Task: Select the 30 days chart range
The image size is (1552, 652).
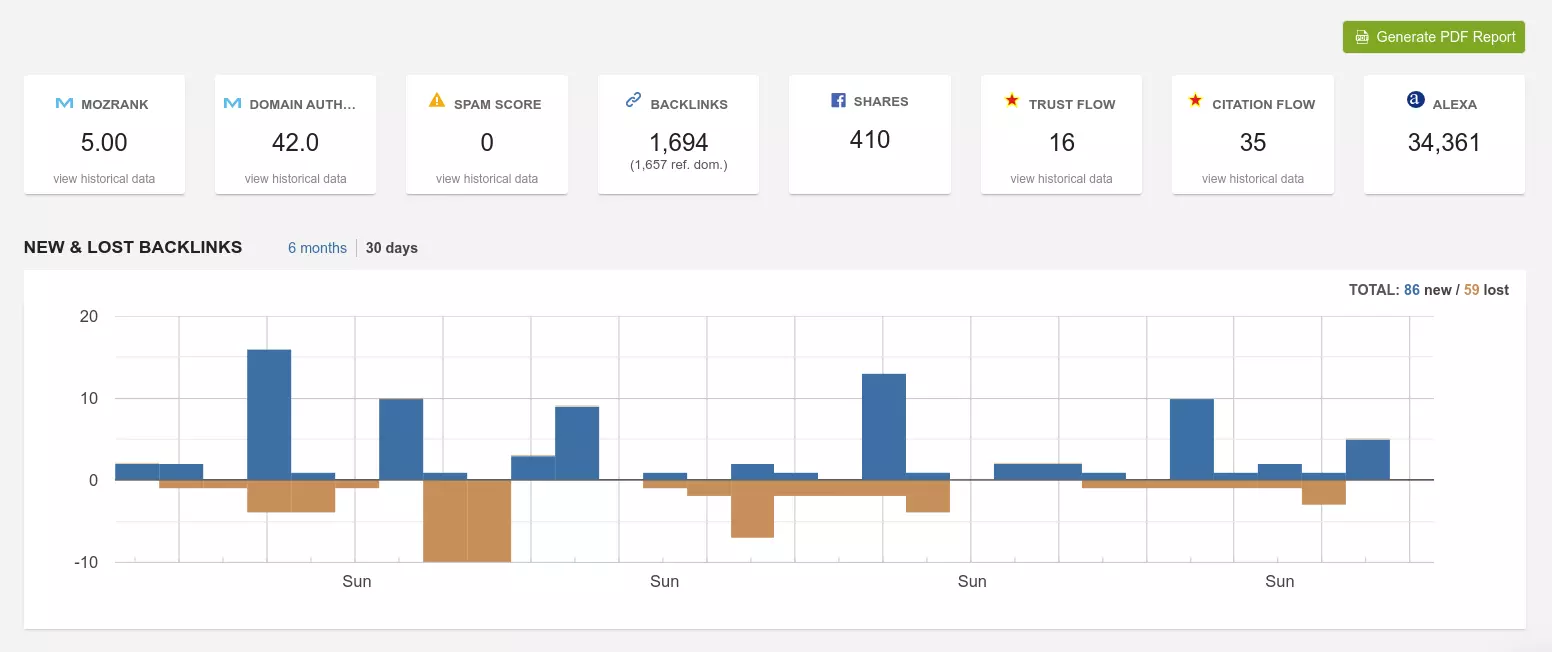Action: pyautogui.click(x=391, y=248)
